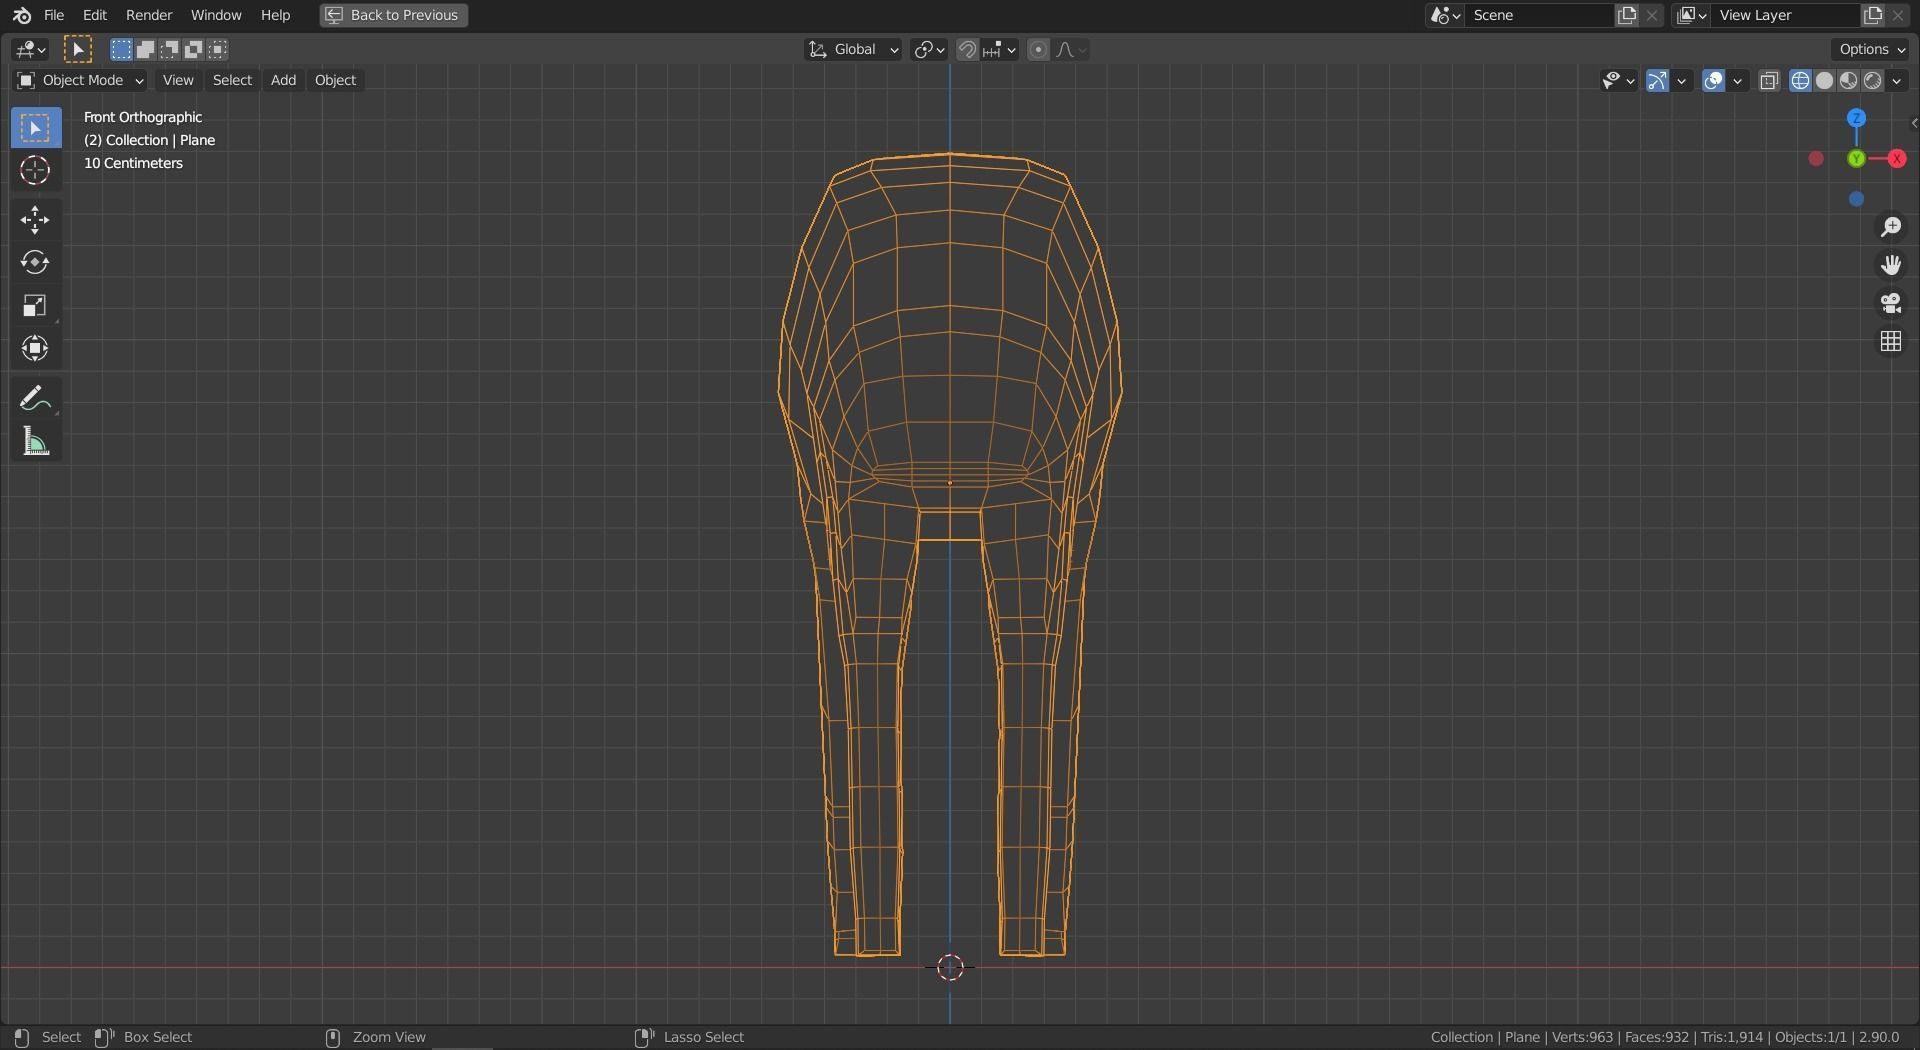Click the new scene icon beside Scene
Screen dimensions: 1920x1050
(1628, 15)
